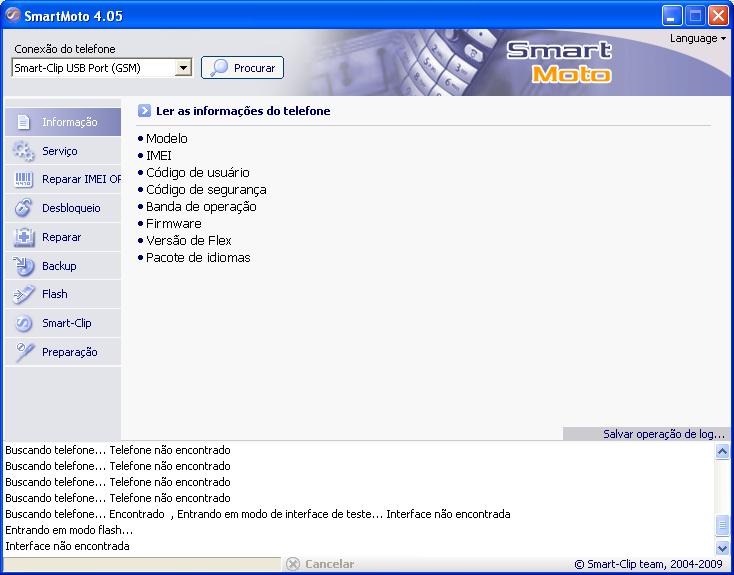
Task: Click the Modelo list item
Action: click(x=167, y=139)
